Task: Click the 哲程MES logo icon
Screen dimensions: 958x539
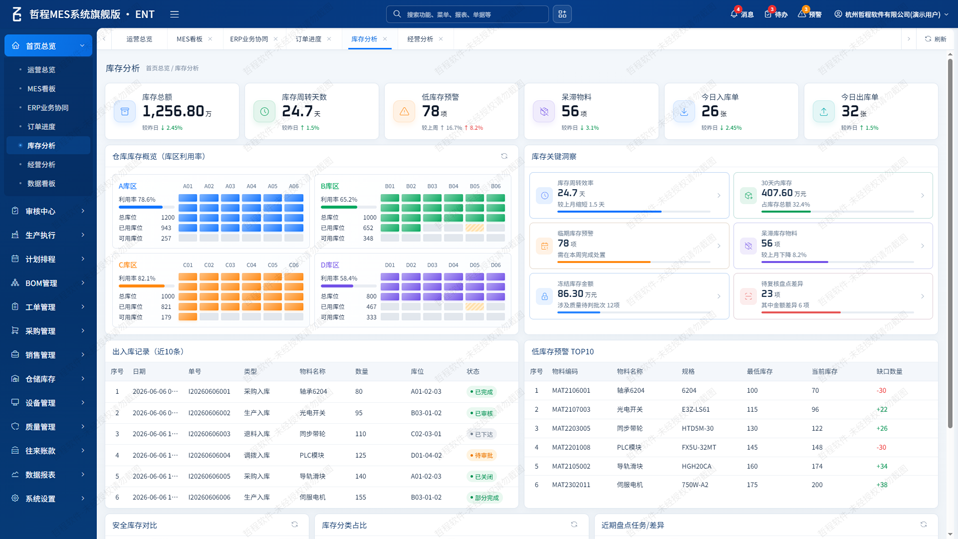Action: [x=17, y=14]
